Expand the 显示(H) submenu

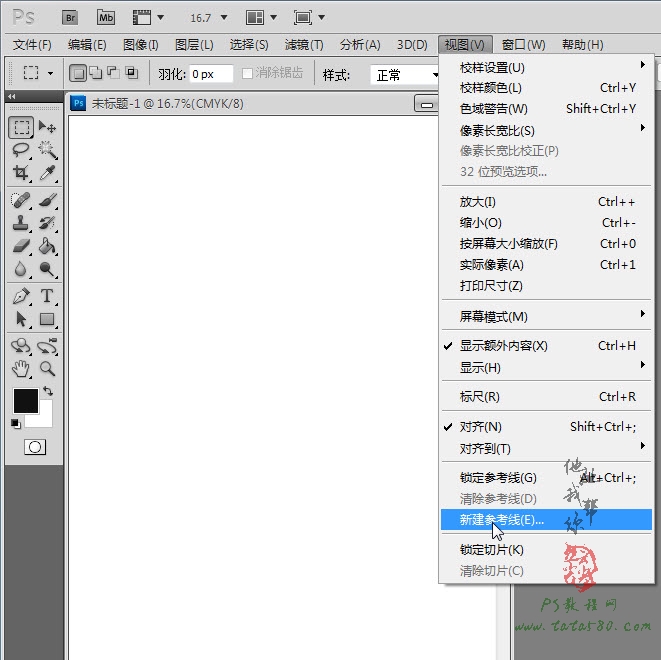(546, 368)
